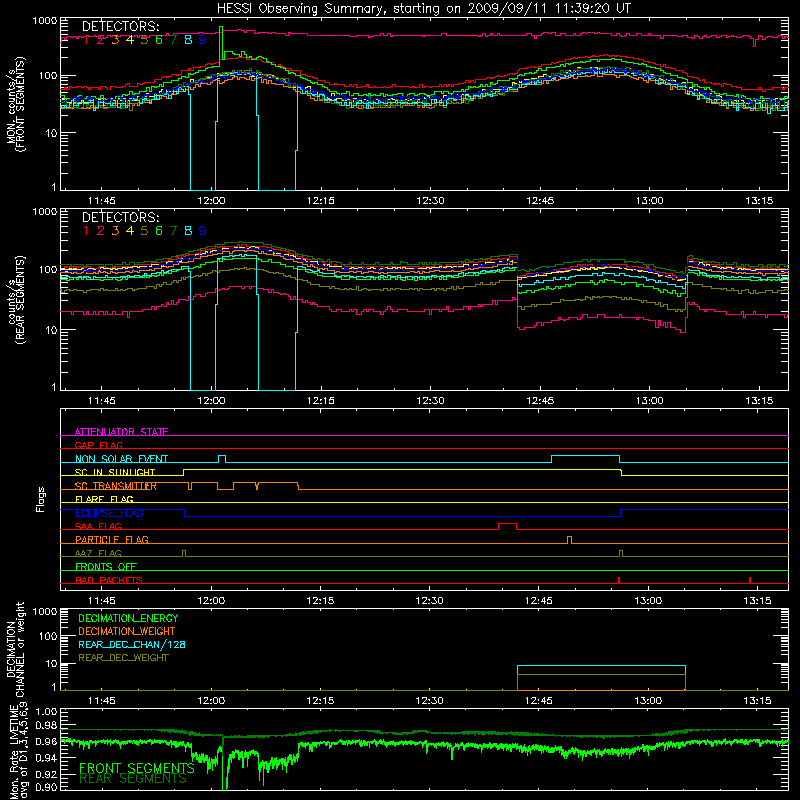Click the 0.98 y-axis value of the livetime plot
The width and height of the screenshot is (800, 800).
click(x=46, y=726)
